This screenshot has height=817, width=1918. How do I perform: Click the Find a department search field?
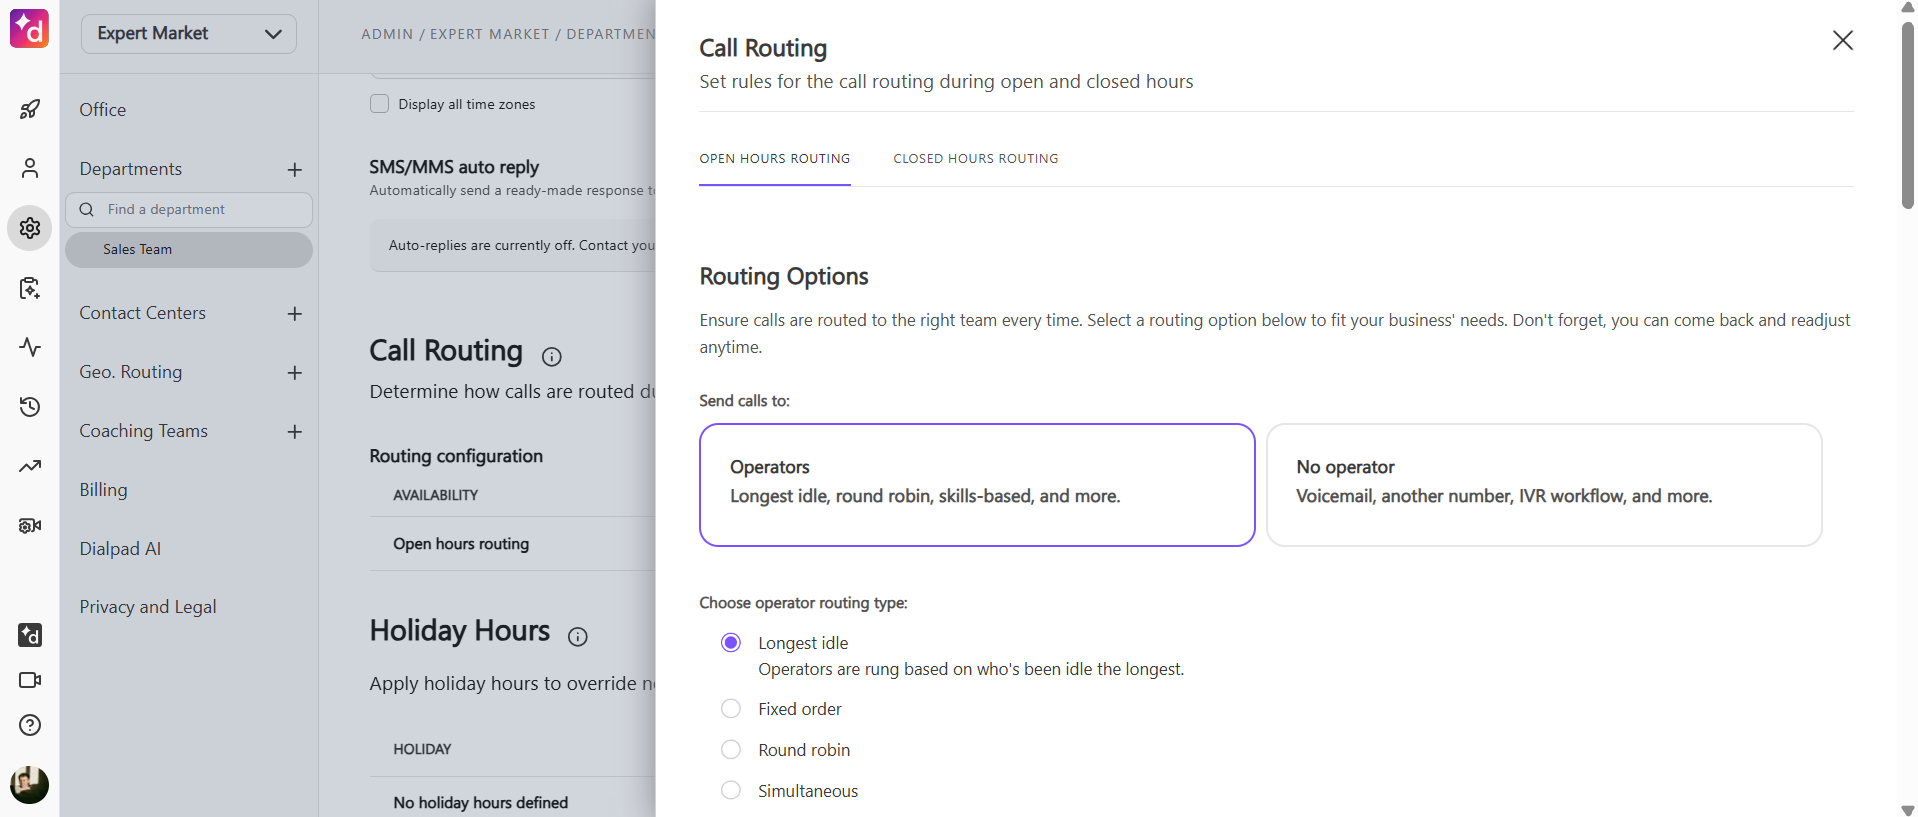189,210
